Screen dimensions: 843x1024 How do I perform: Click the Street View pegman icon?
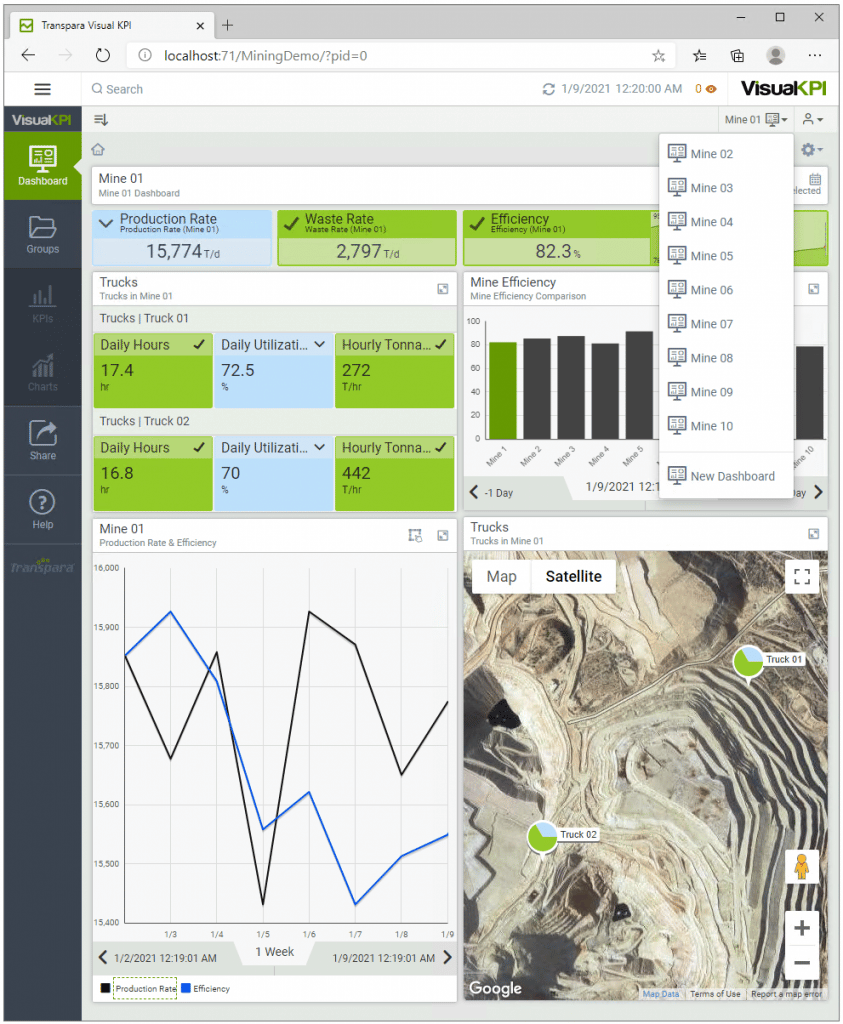tap(801, 866)
